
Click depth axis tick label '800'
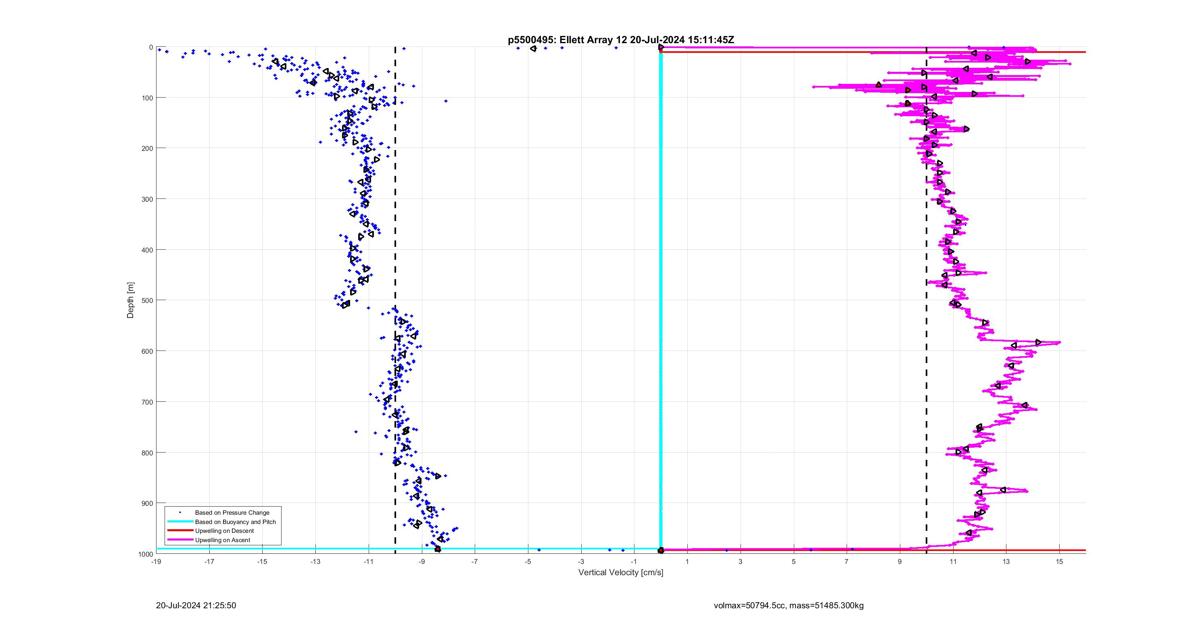(146, 452)
